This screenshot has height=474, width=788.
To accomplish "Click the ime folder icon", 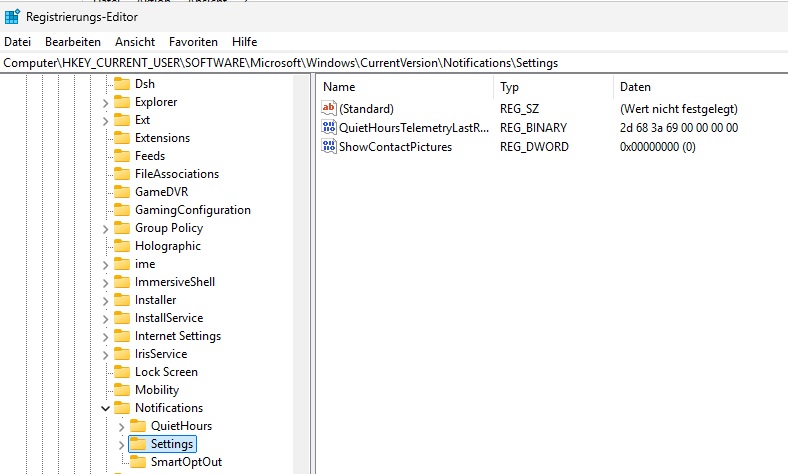I will tap(122, 264).
